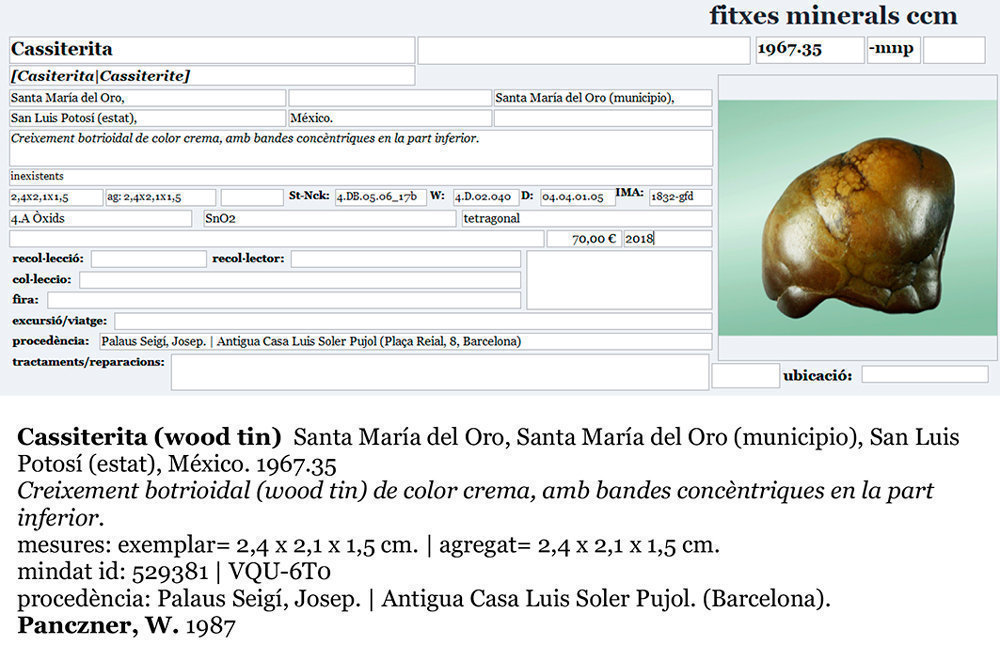Click the specimen size field 2,4x2,1x1,5
The height and width of the screenshot is (645, 1000).
click(x=56, y=197)
